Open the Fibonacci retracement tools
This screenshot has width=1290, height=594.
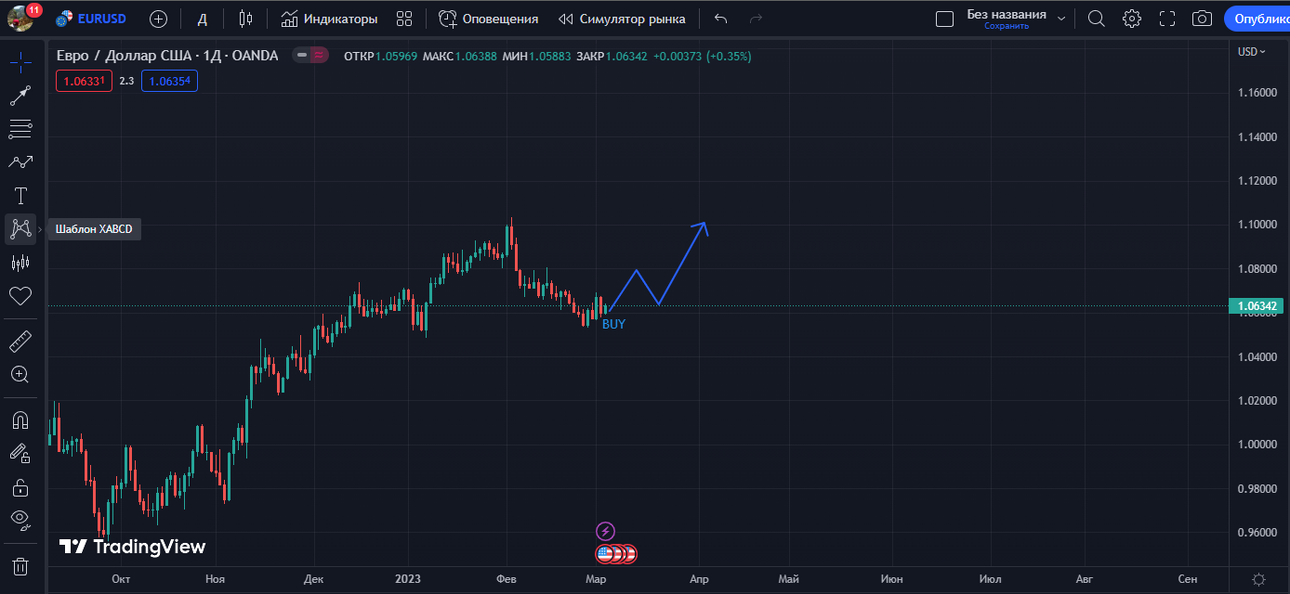point(20,129)
